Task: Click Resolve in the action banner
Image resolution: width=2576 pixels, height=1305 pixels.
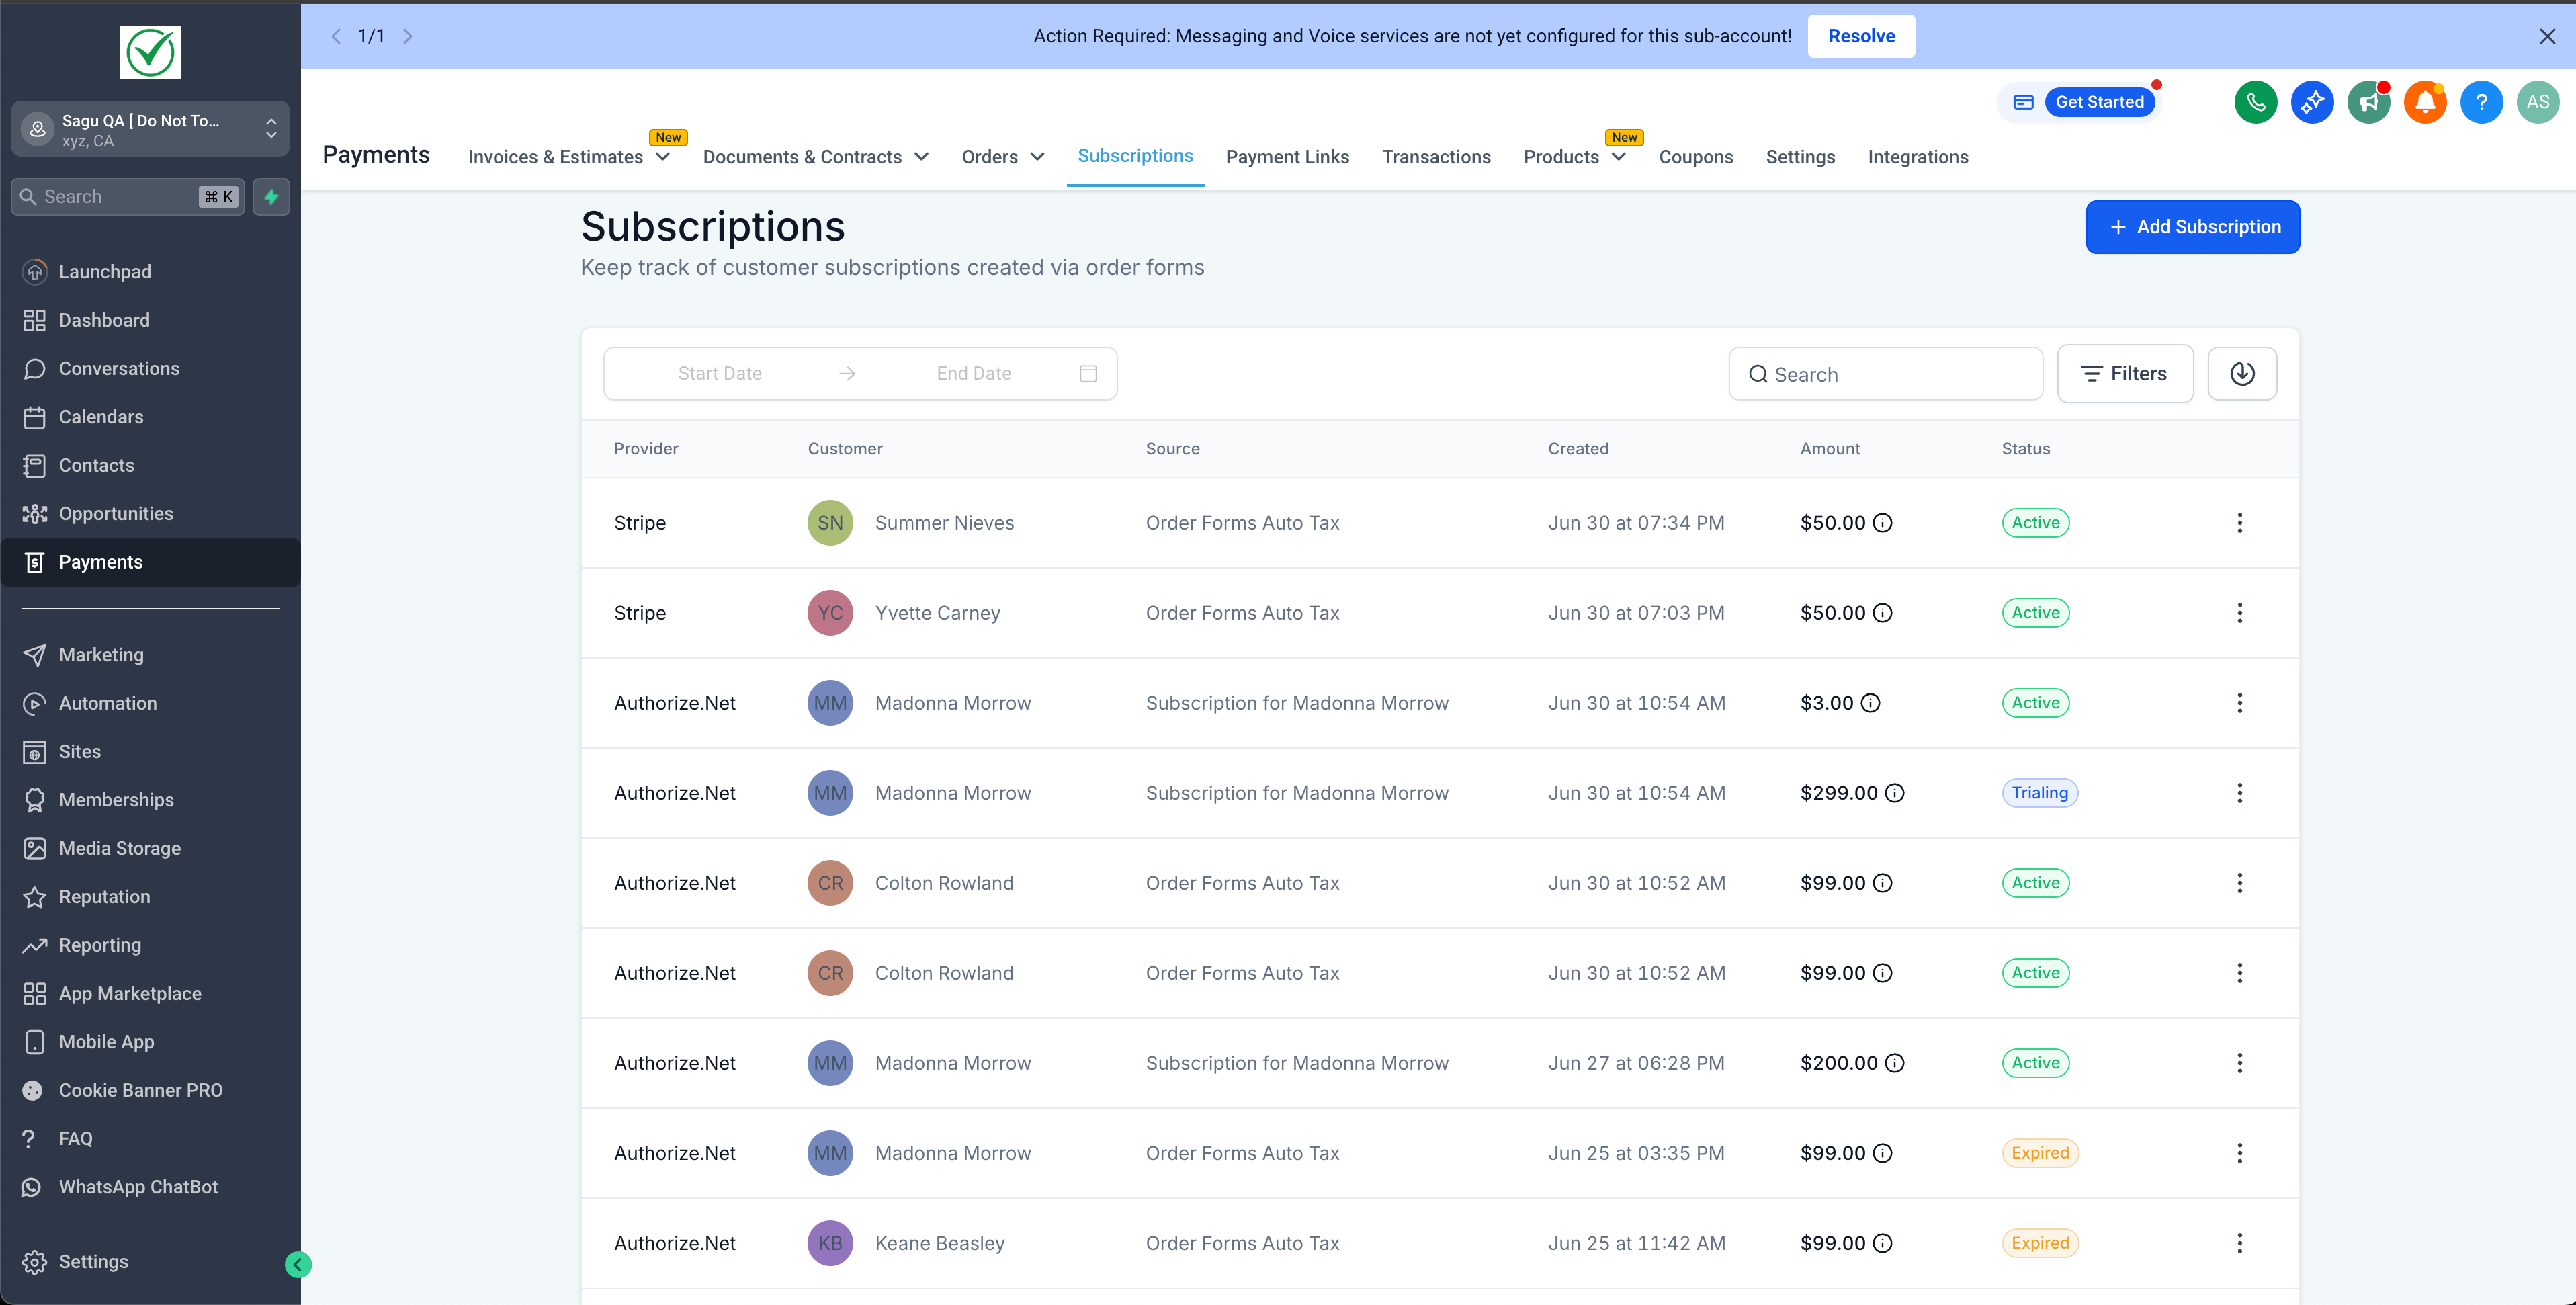Action: (x=1860, y=36)
